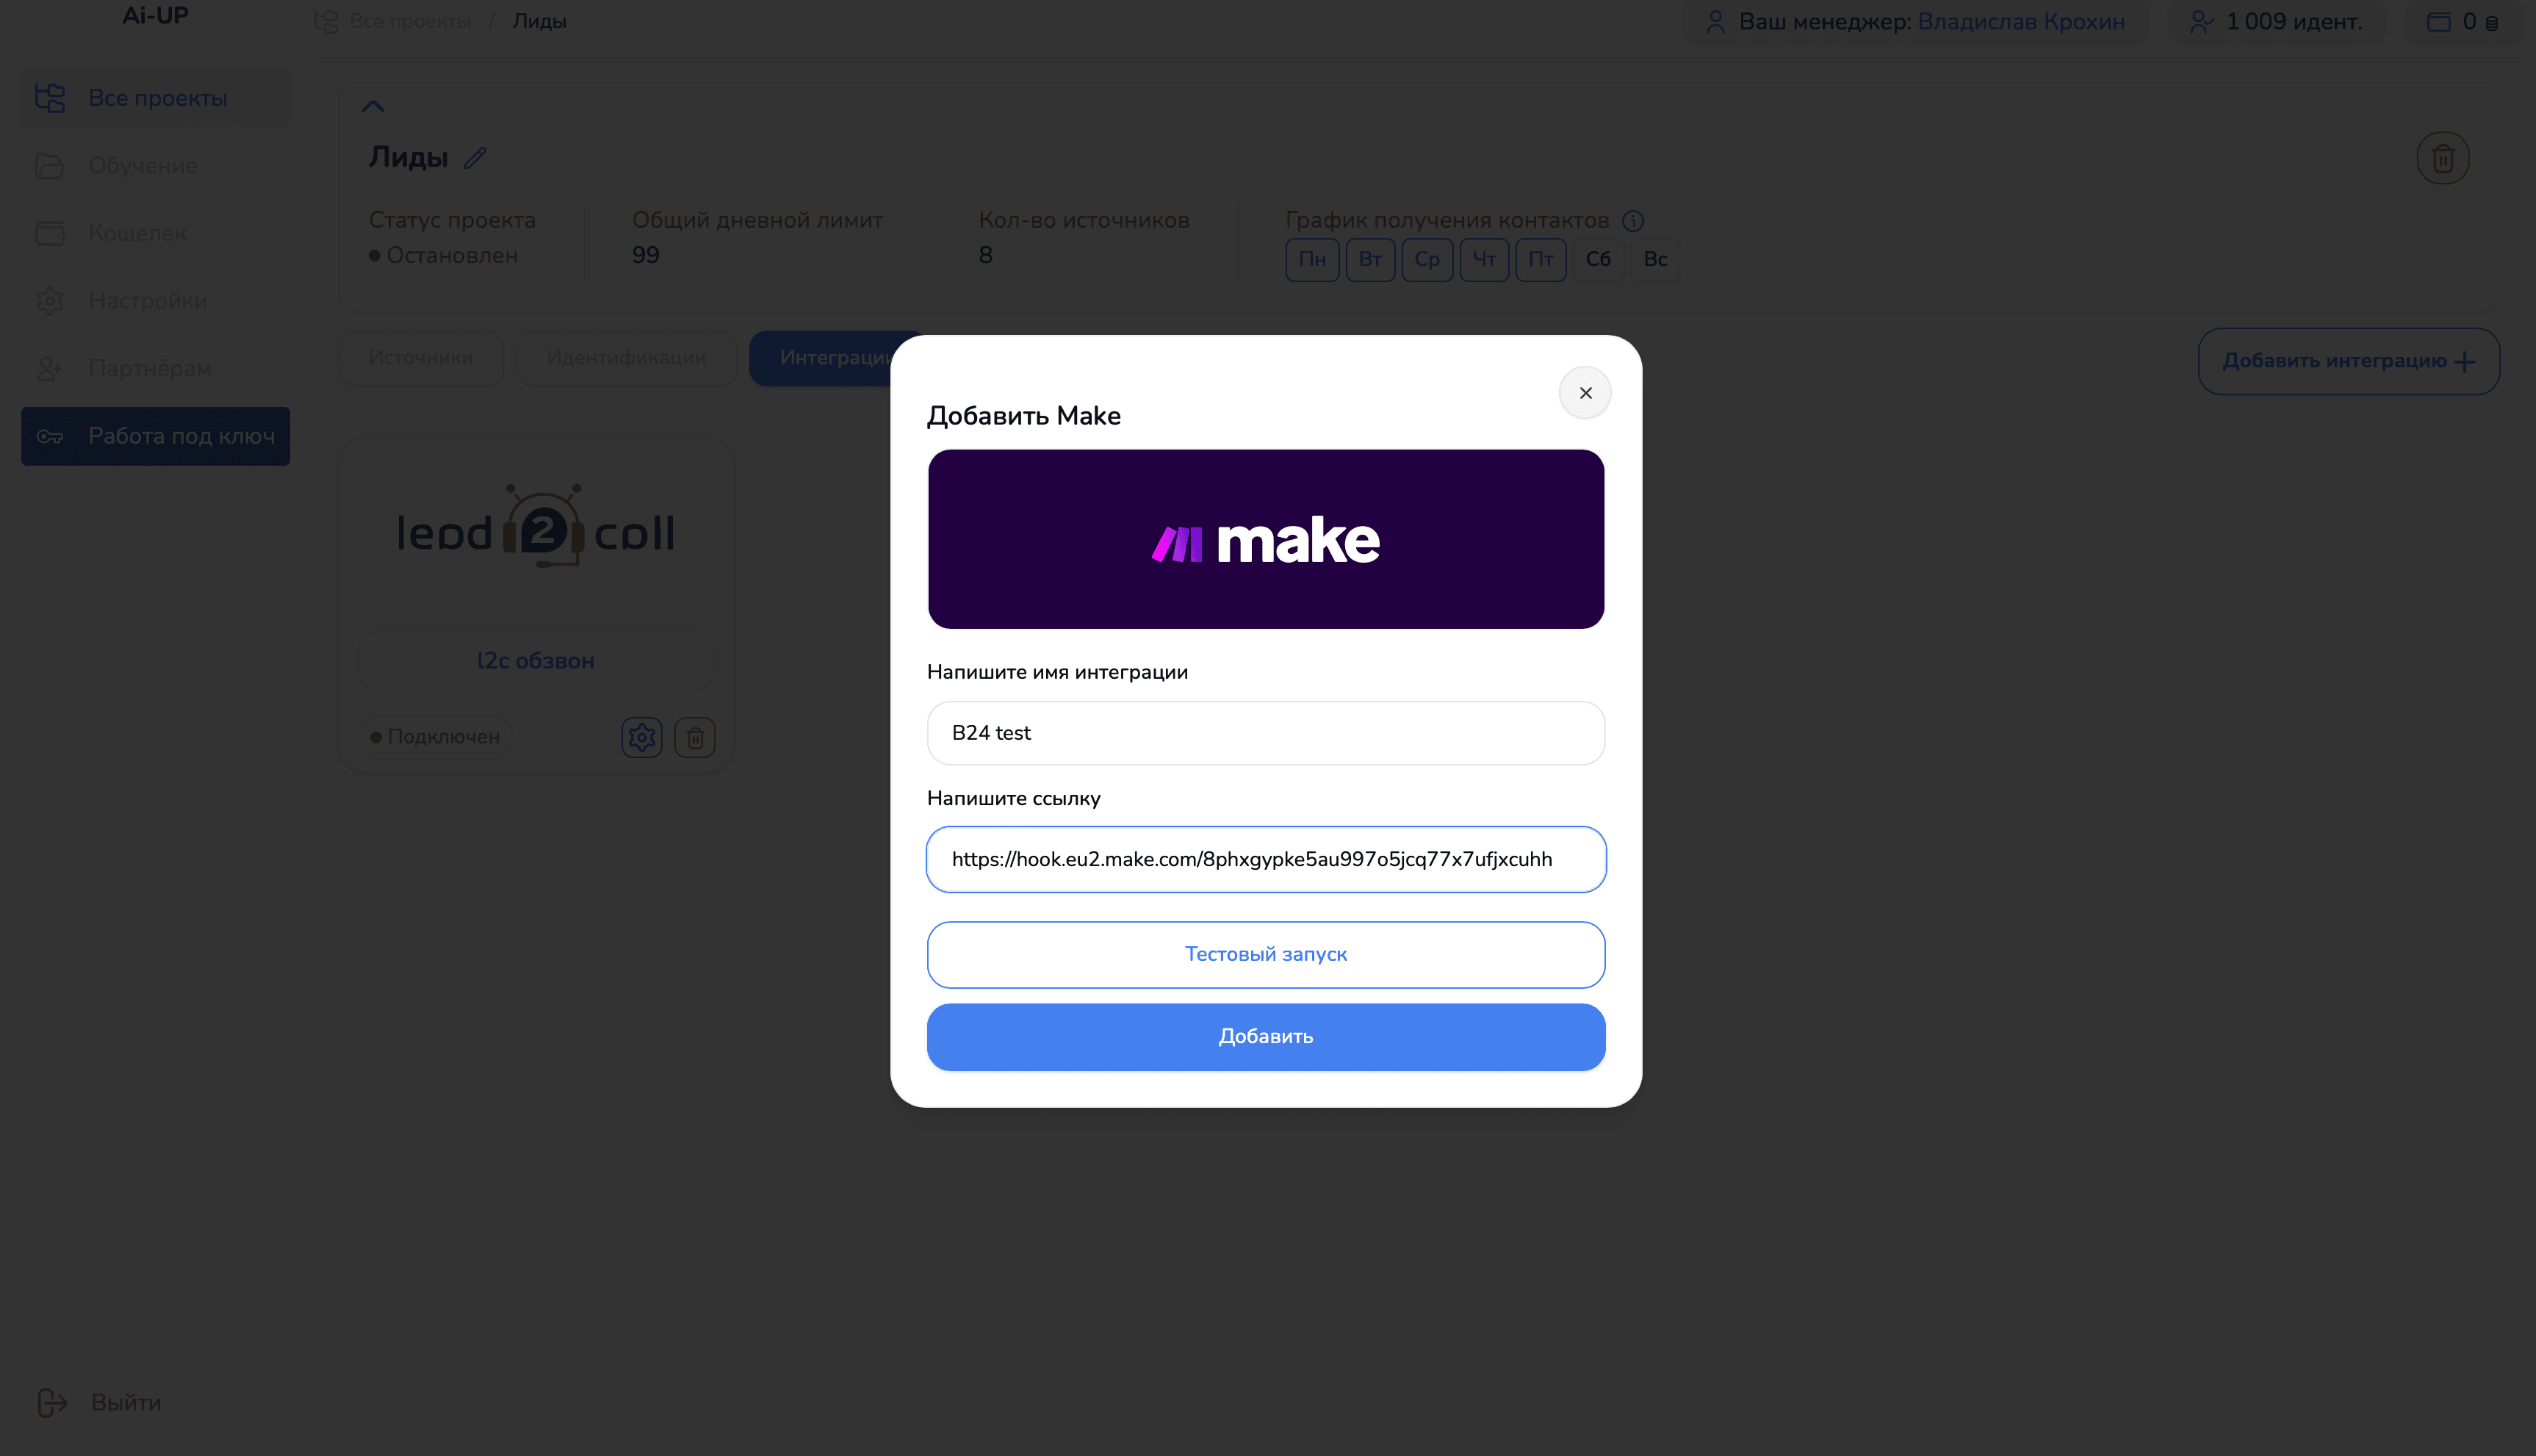The height and width of the screenshot is (1456, 2536).
Task: Show info about График получения контактов
Action: (x=1634, y=220)
